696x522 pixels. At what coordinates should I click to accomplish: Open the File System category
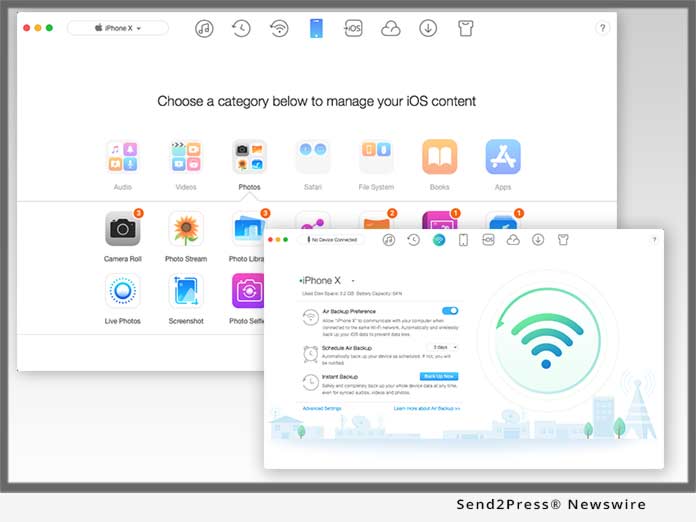[x=376, y=158]
